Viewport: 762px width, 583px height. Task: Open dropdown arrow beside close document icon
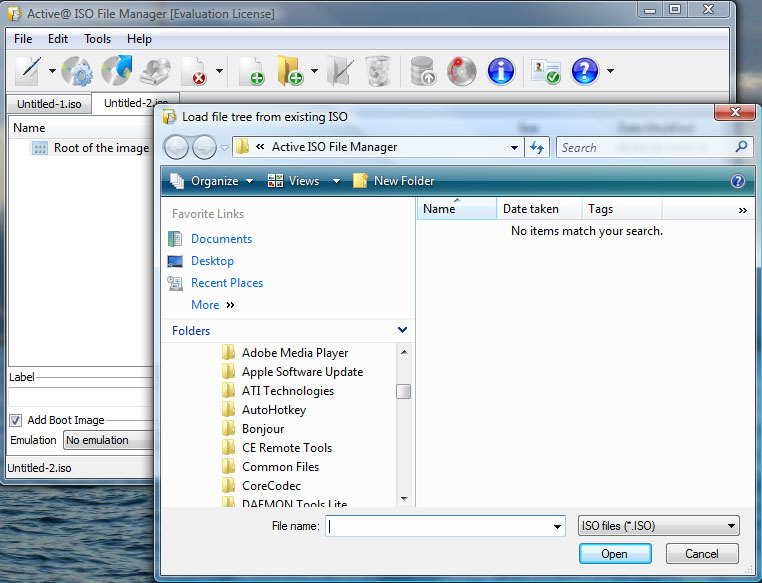click(220, 71)
